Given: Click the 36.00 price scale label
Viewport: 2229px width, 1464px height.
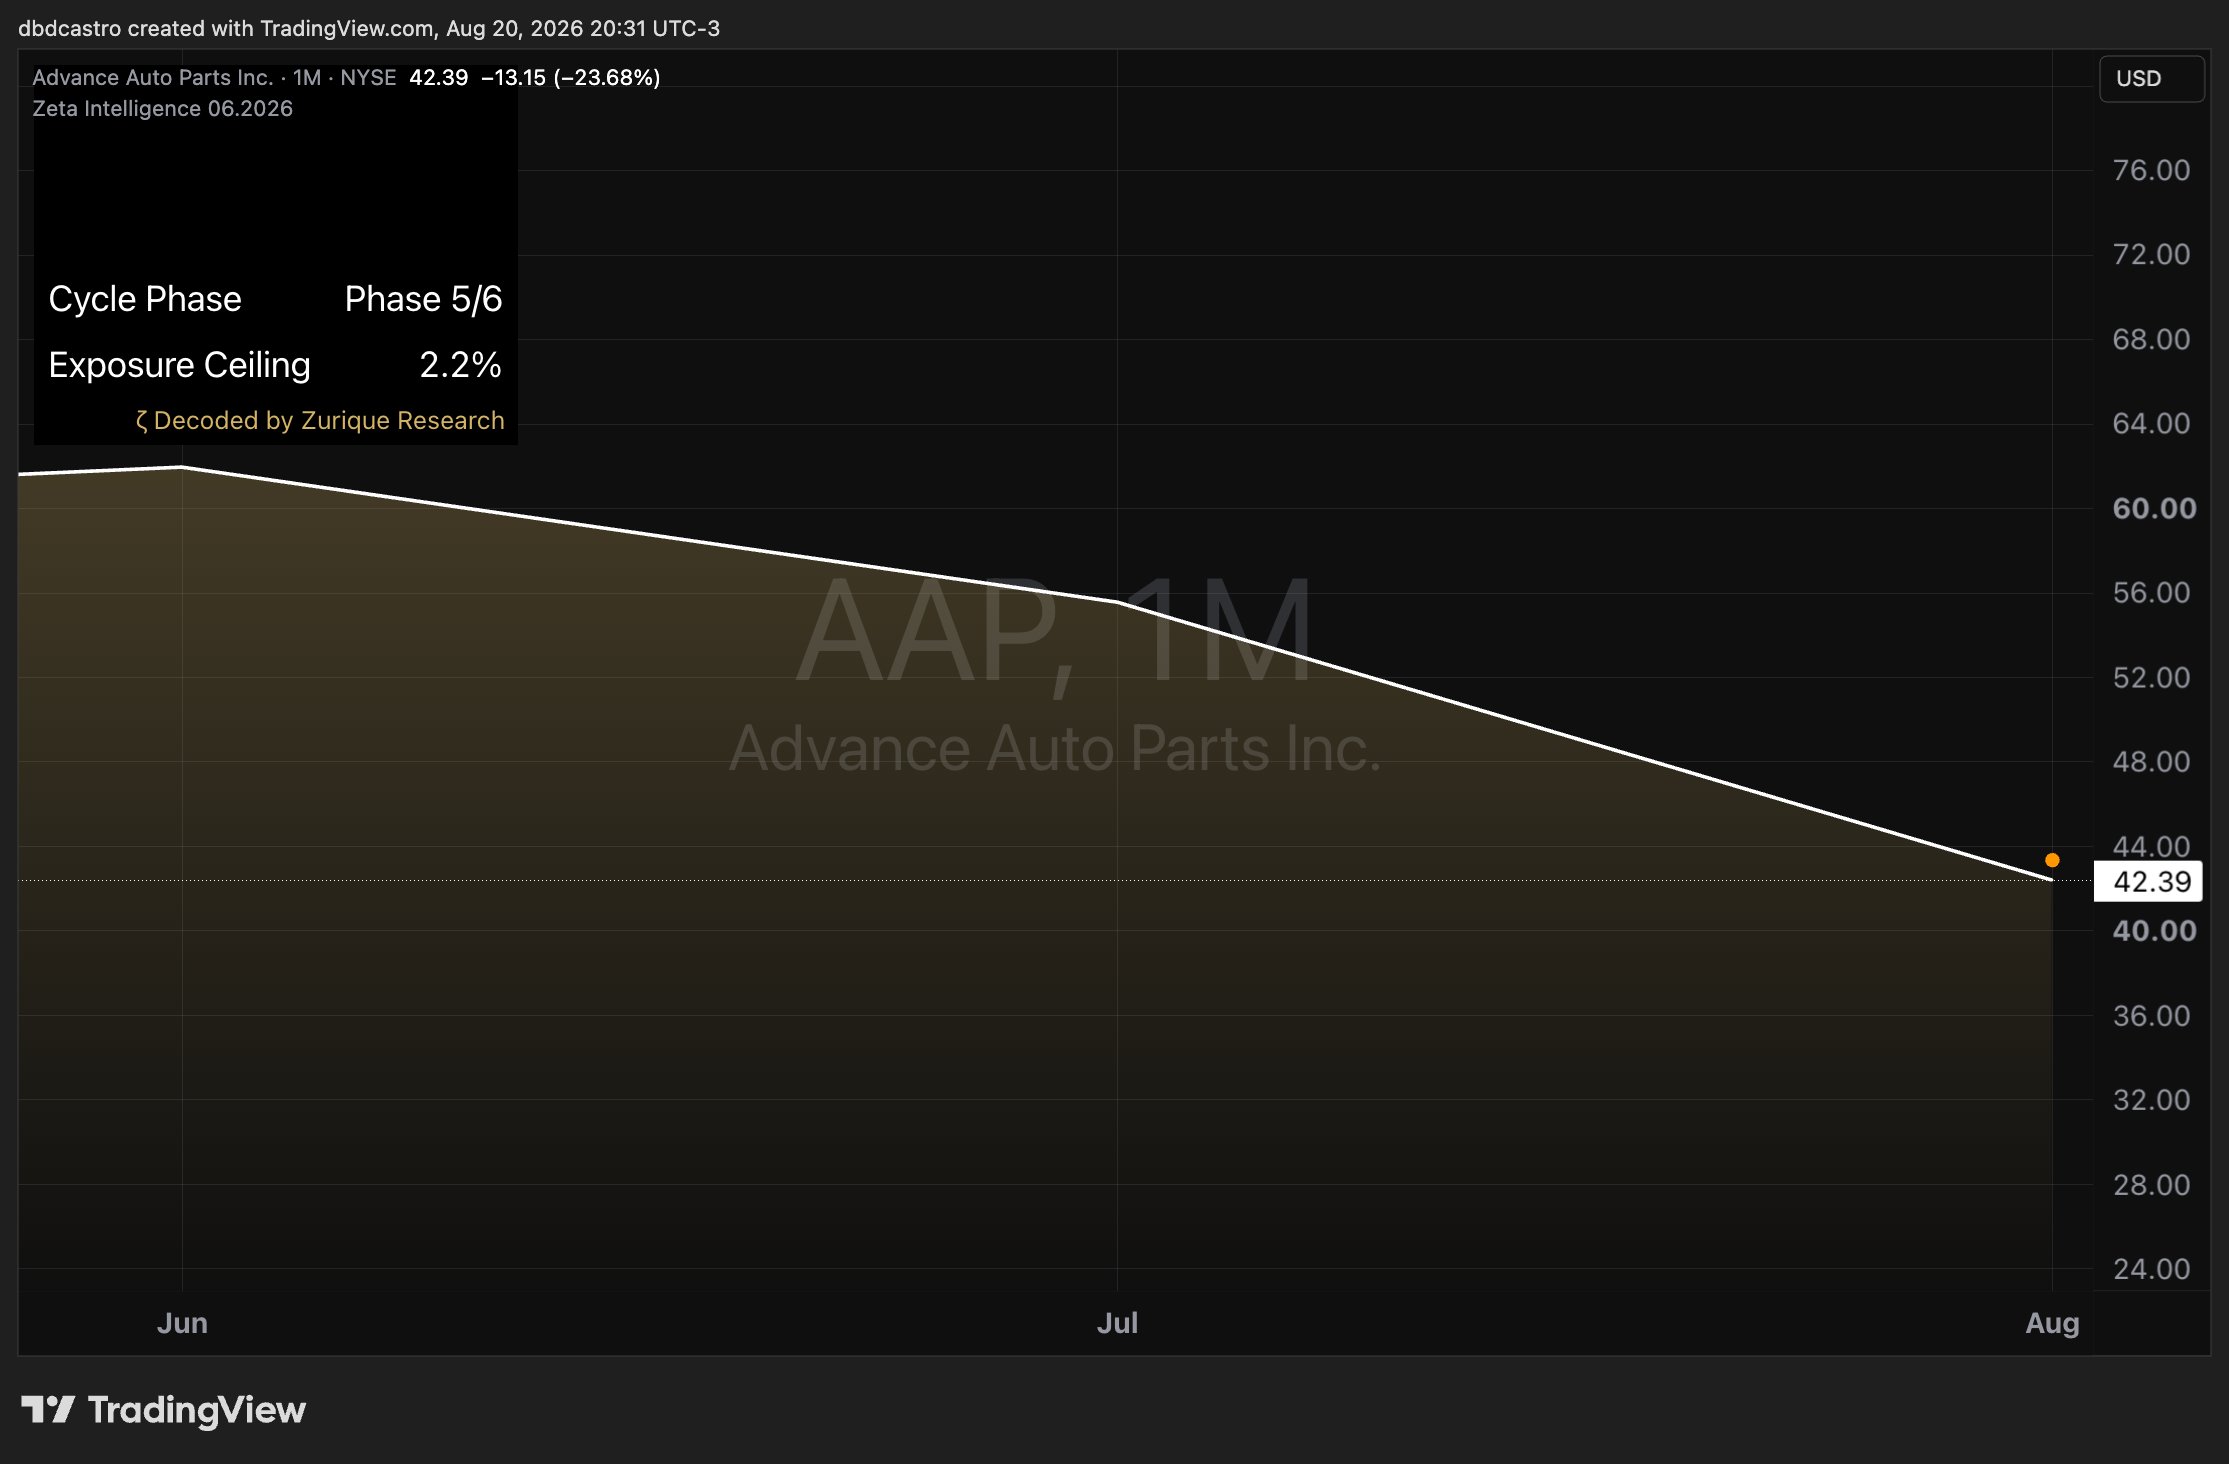Looking at the screenshot, I should [x=2151, y=1015].
